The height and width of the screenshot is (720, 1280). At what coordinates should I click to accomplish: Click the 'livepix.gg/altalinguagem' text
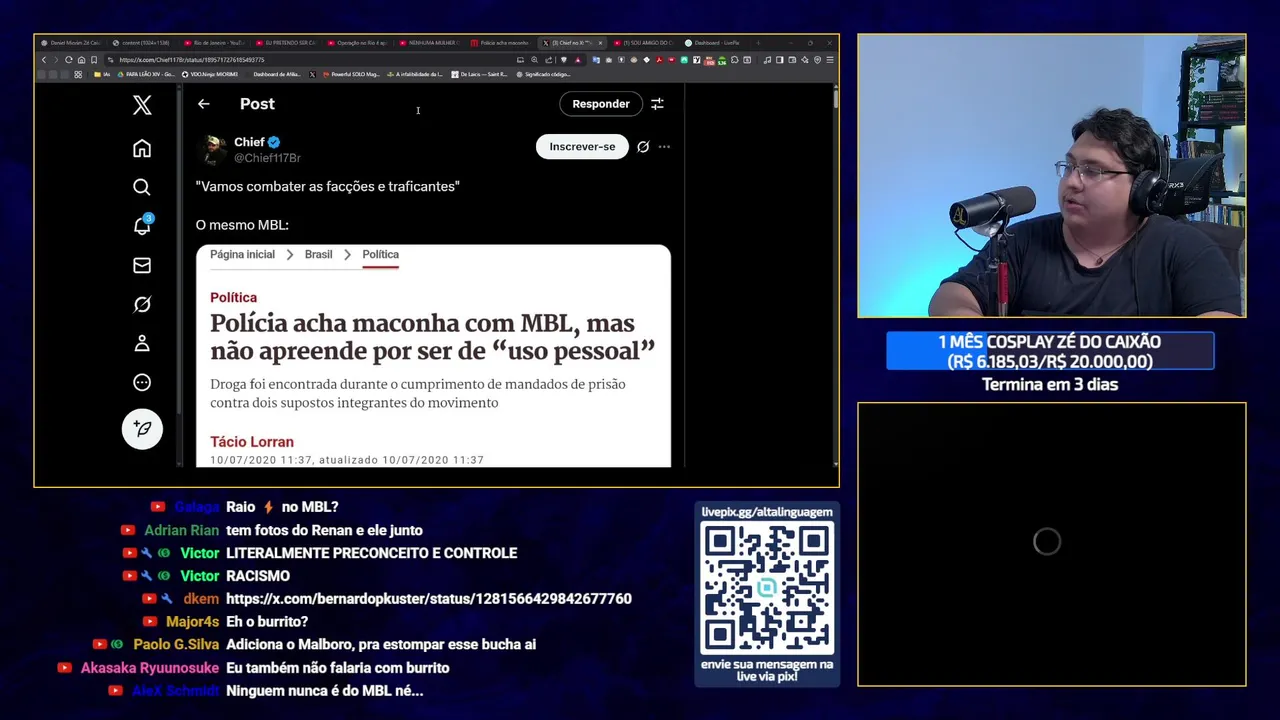point(767,512)
